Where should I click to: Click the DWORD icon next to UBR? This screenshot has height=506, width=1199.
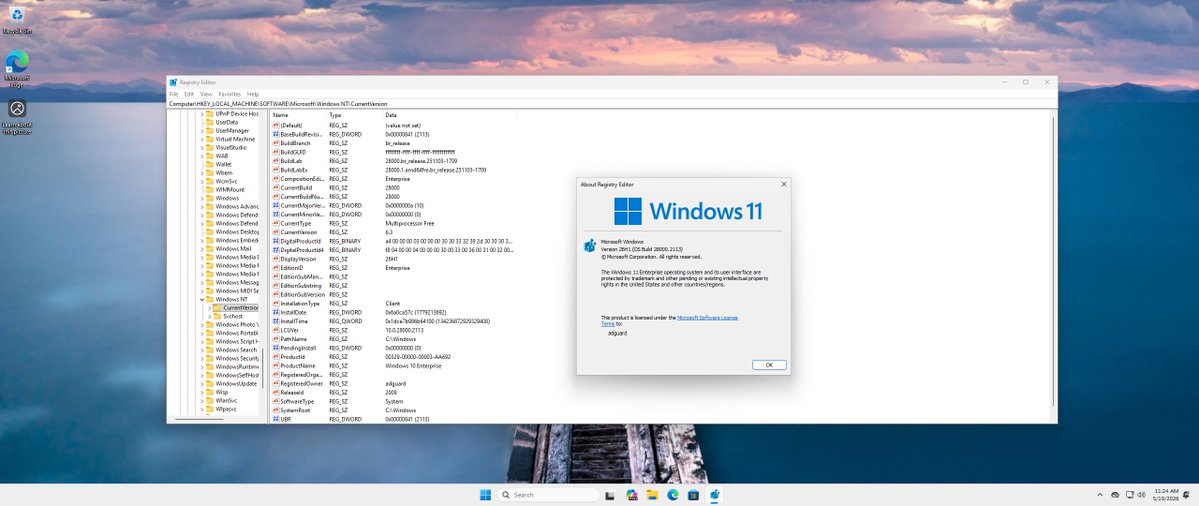point(276,419)
